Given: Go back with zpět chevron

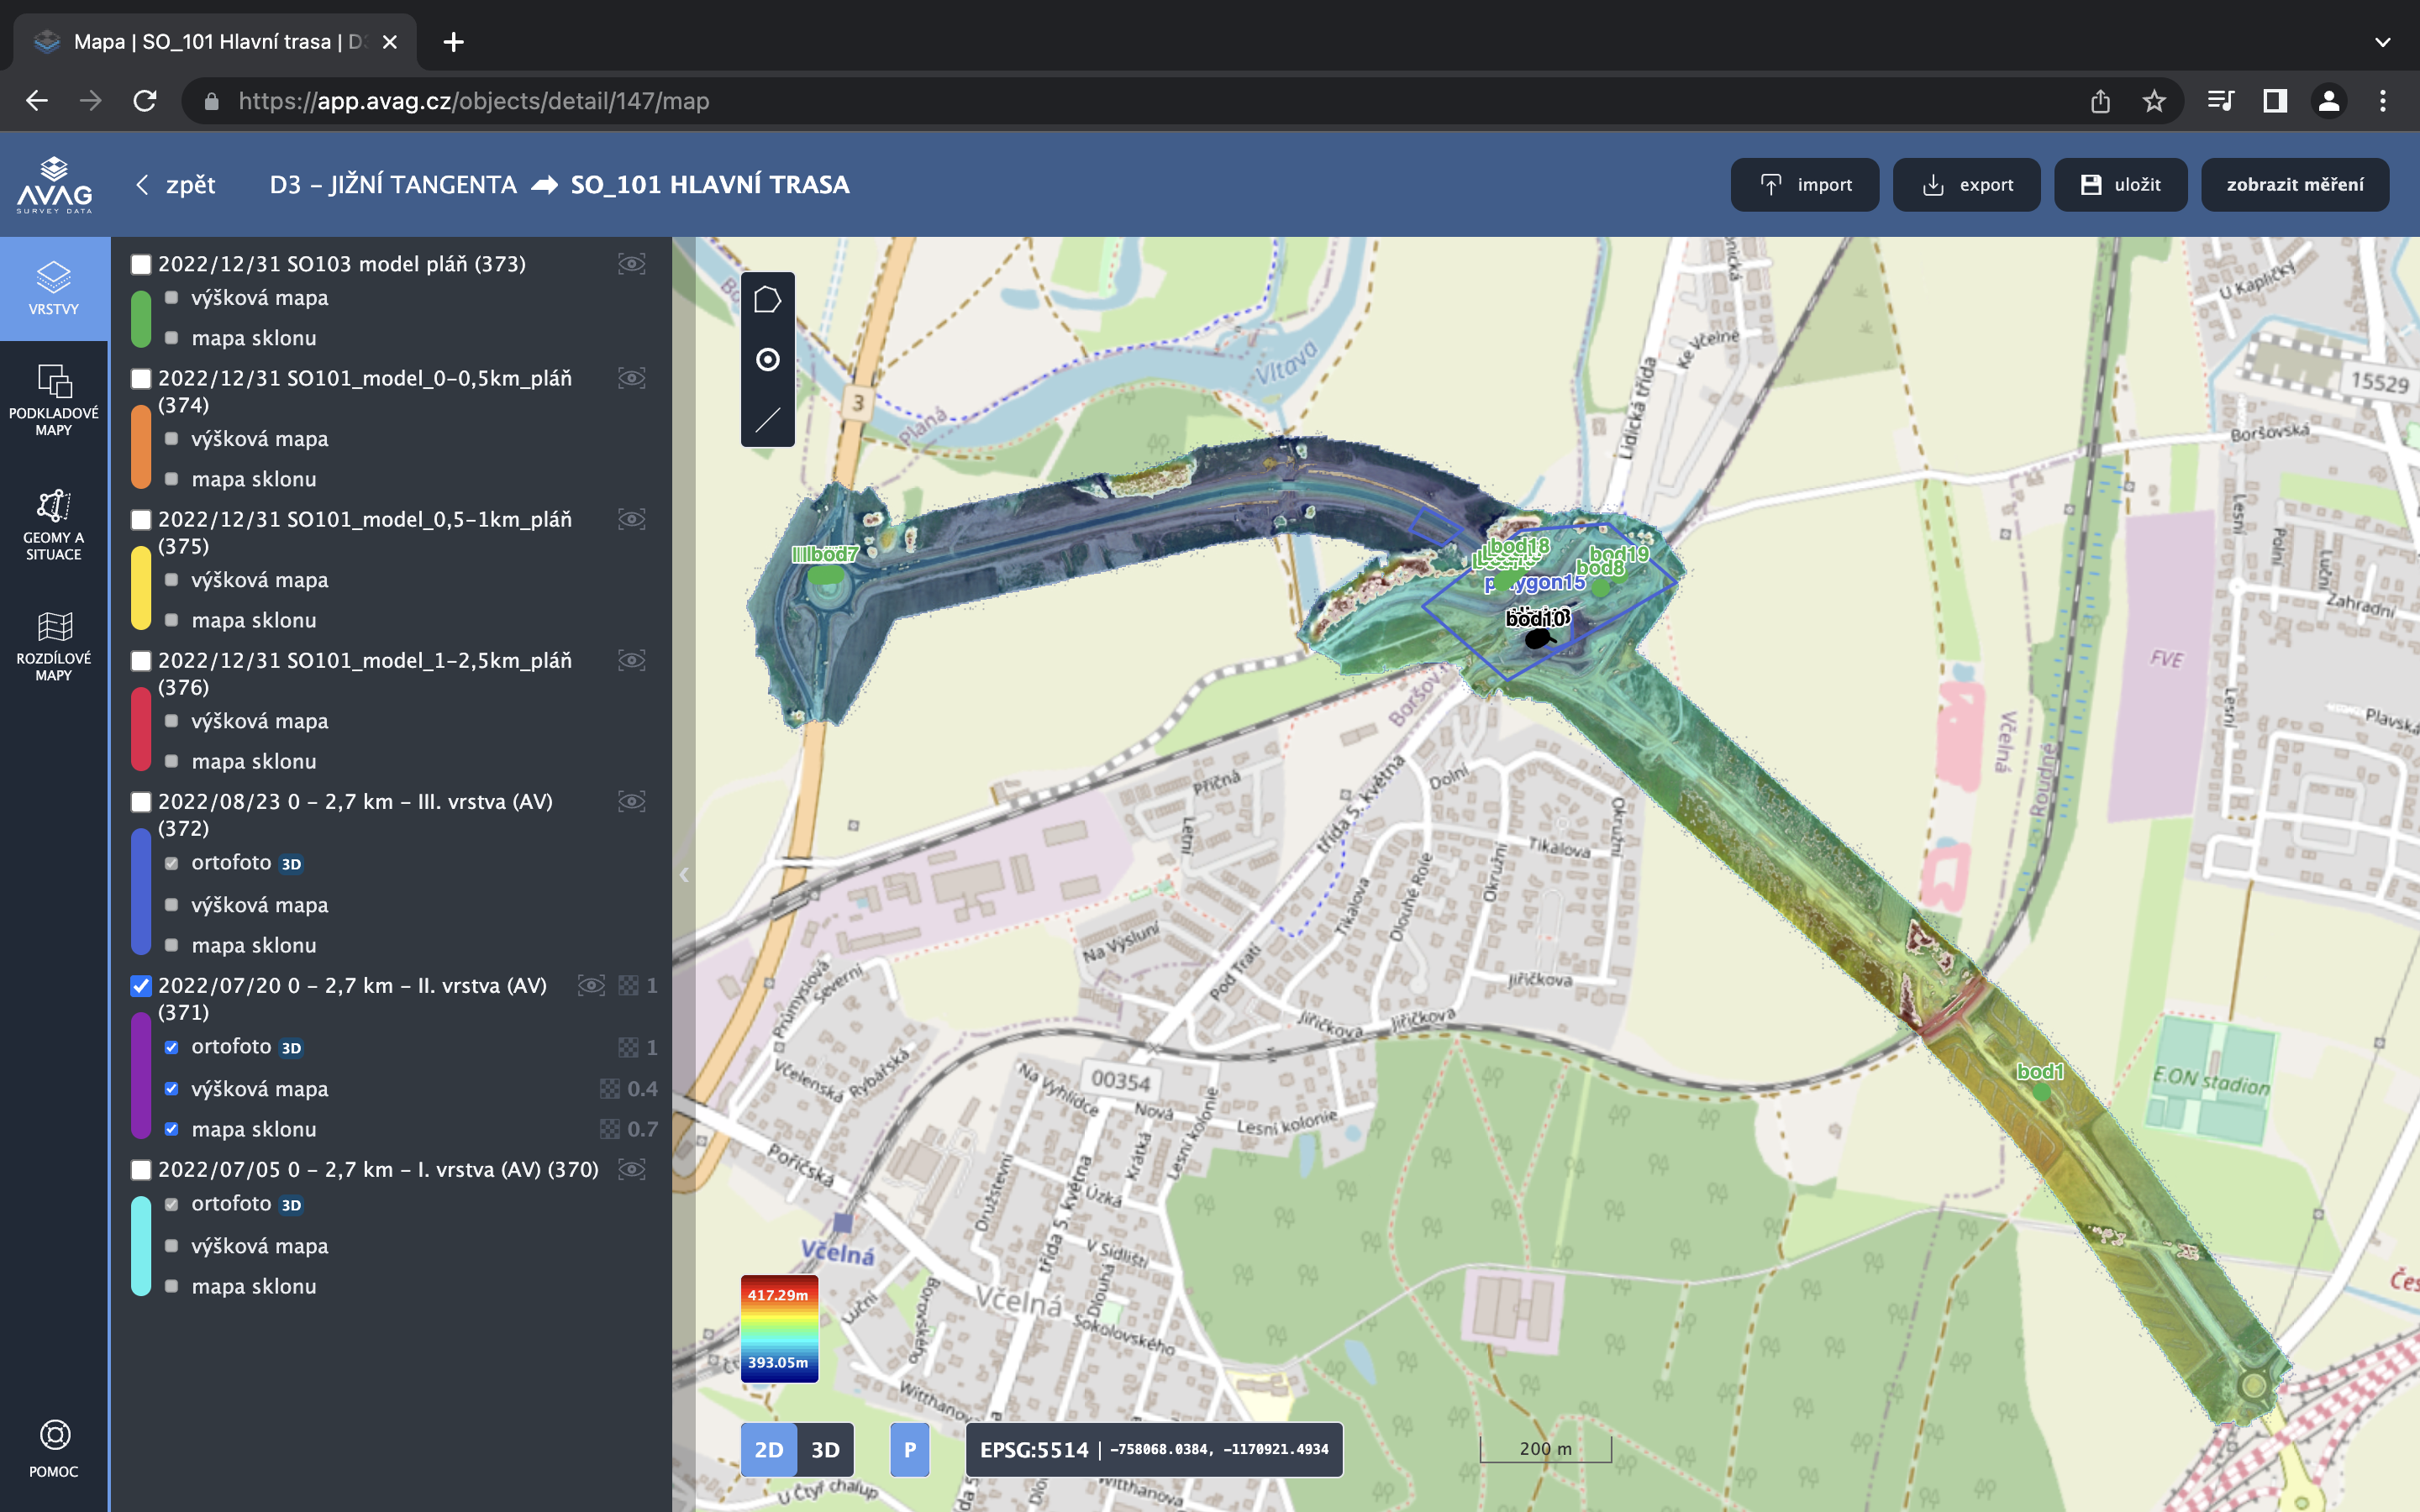Looking at the screenshot, I should (x=143, y=185).
